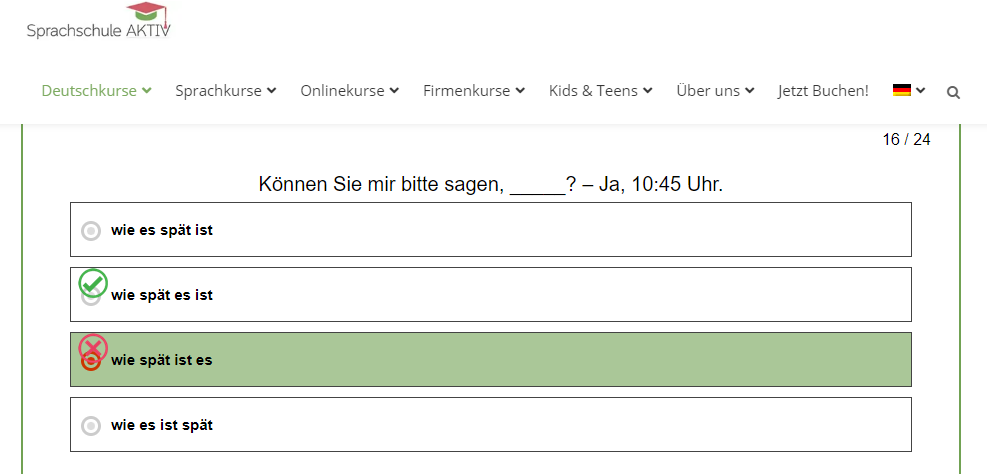
Task: Open the Onlinekurse menu
Action: (349, 91)
